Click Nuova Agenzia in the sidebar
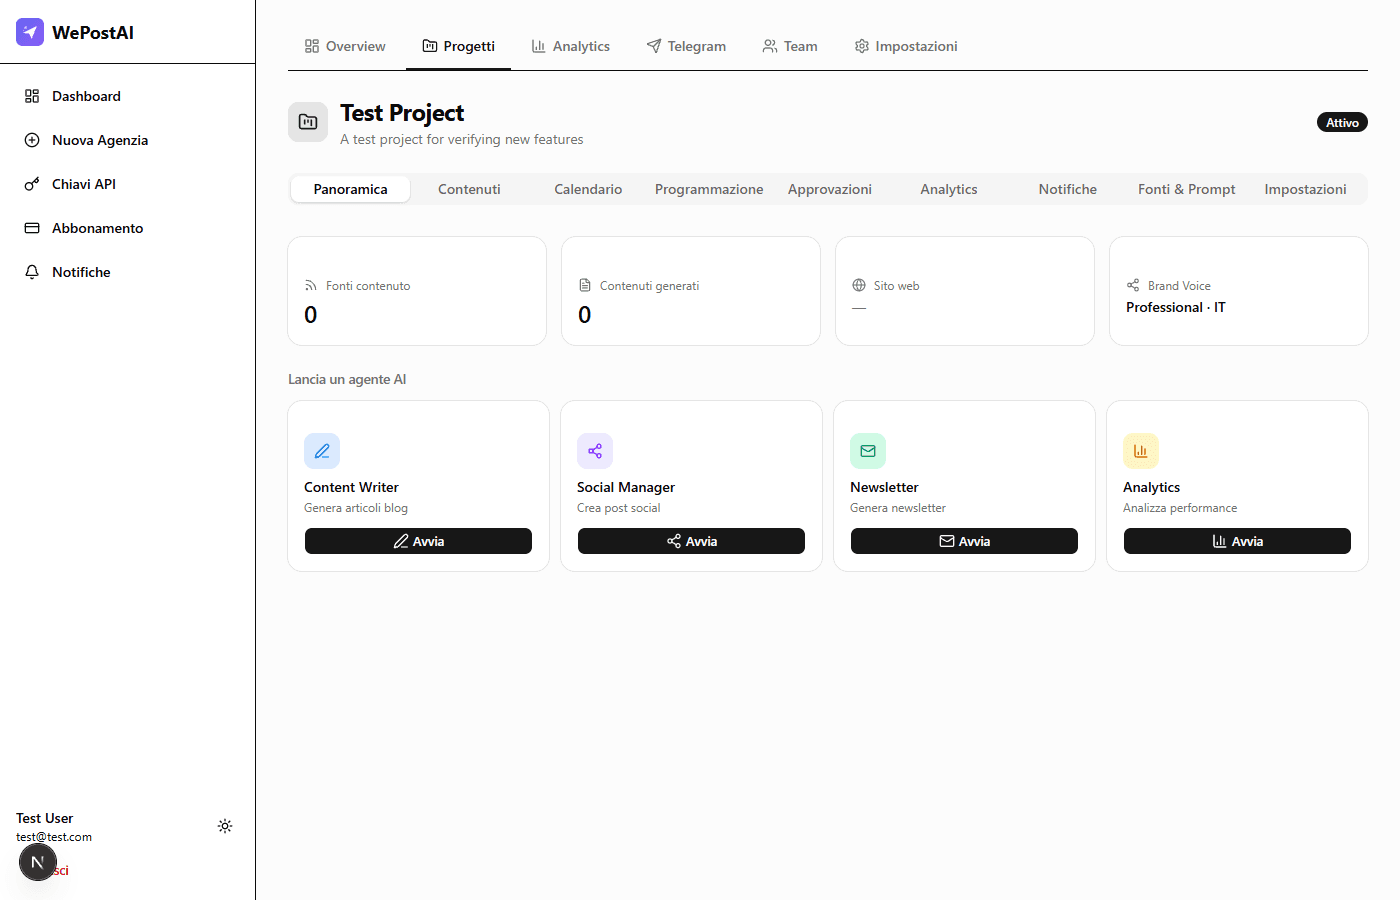 pyautogui.click(x=99, y=140)
